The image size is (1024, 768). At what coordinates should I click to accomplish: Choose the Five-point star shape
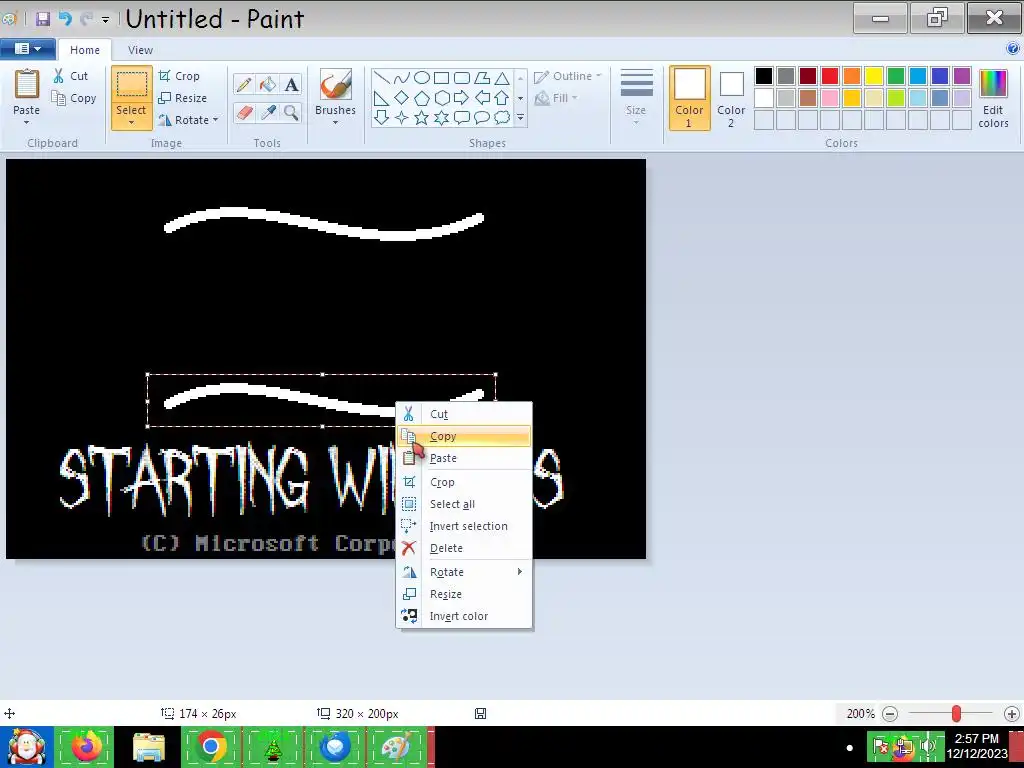(422, 118)
